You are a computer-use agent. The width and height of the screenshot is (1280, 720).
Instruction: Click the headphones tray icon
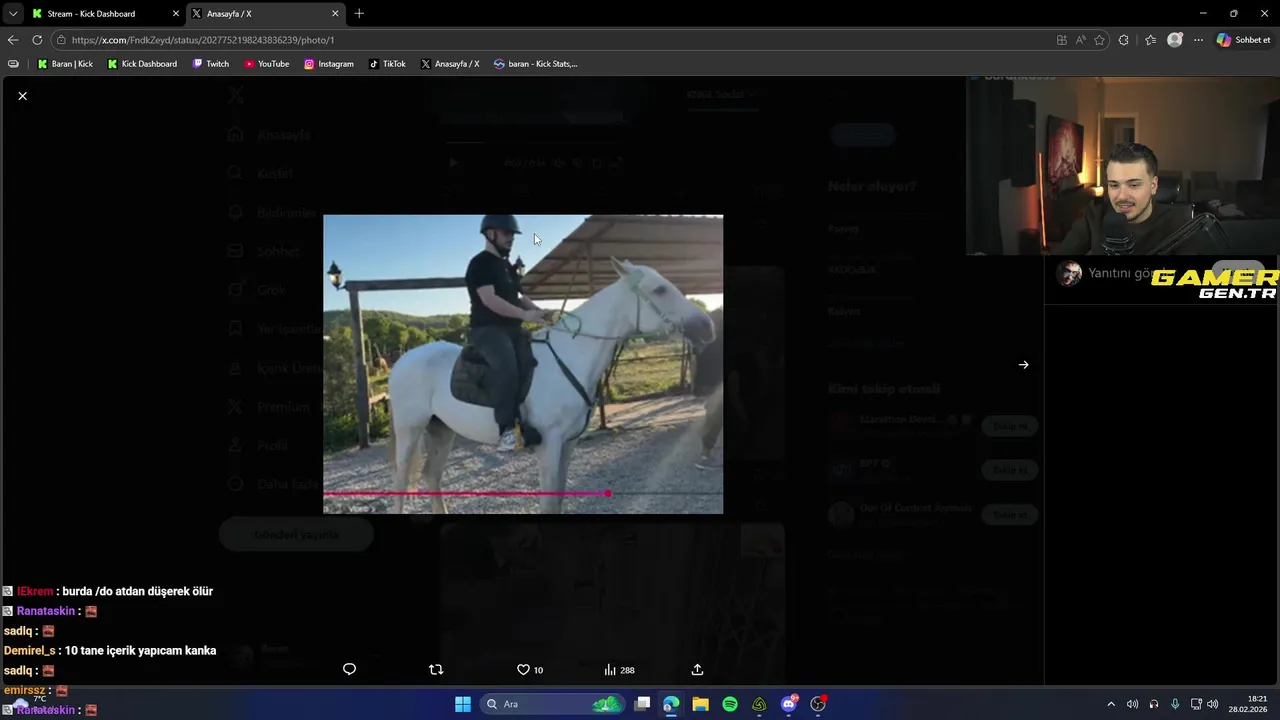(1154, 704)
